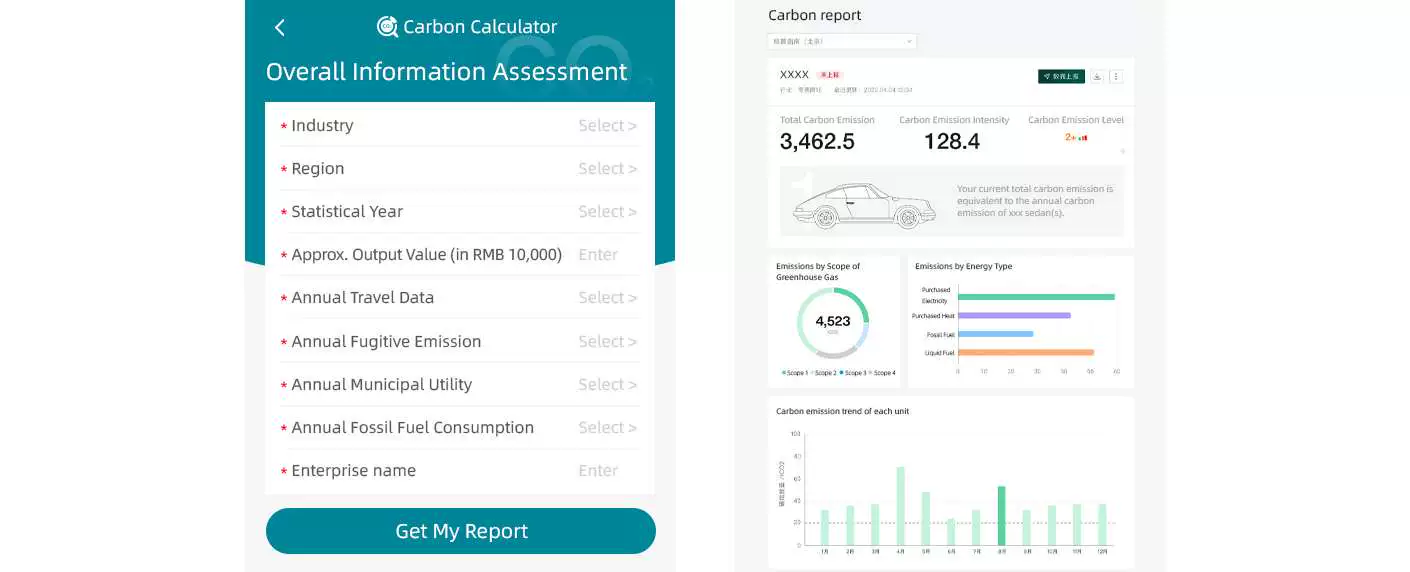This screenshot has height=572, width=1410.
Task: Open the Statistical Year selector
Action: (x=460, y=212)
